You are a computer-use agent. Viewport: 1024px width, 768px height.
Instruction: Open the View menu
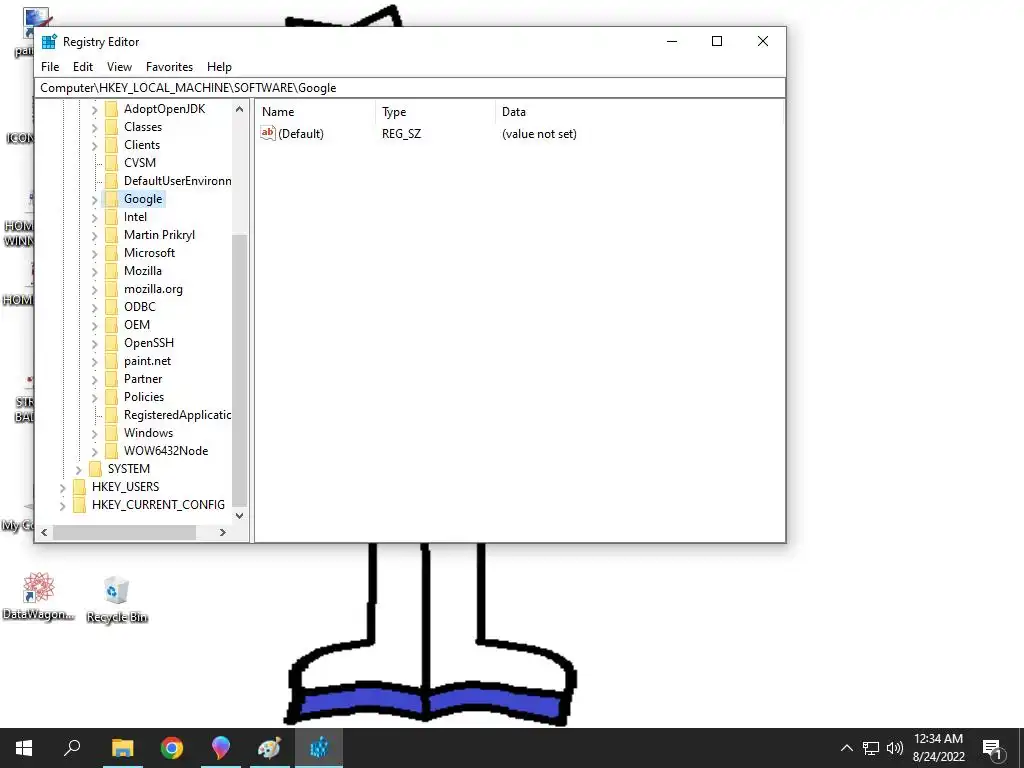point(120,67)
